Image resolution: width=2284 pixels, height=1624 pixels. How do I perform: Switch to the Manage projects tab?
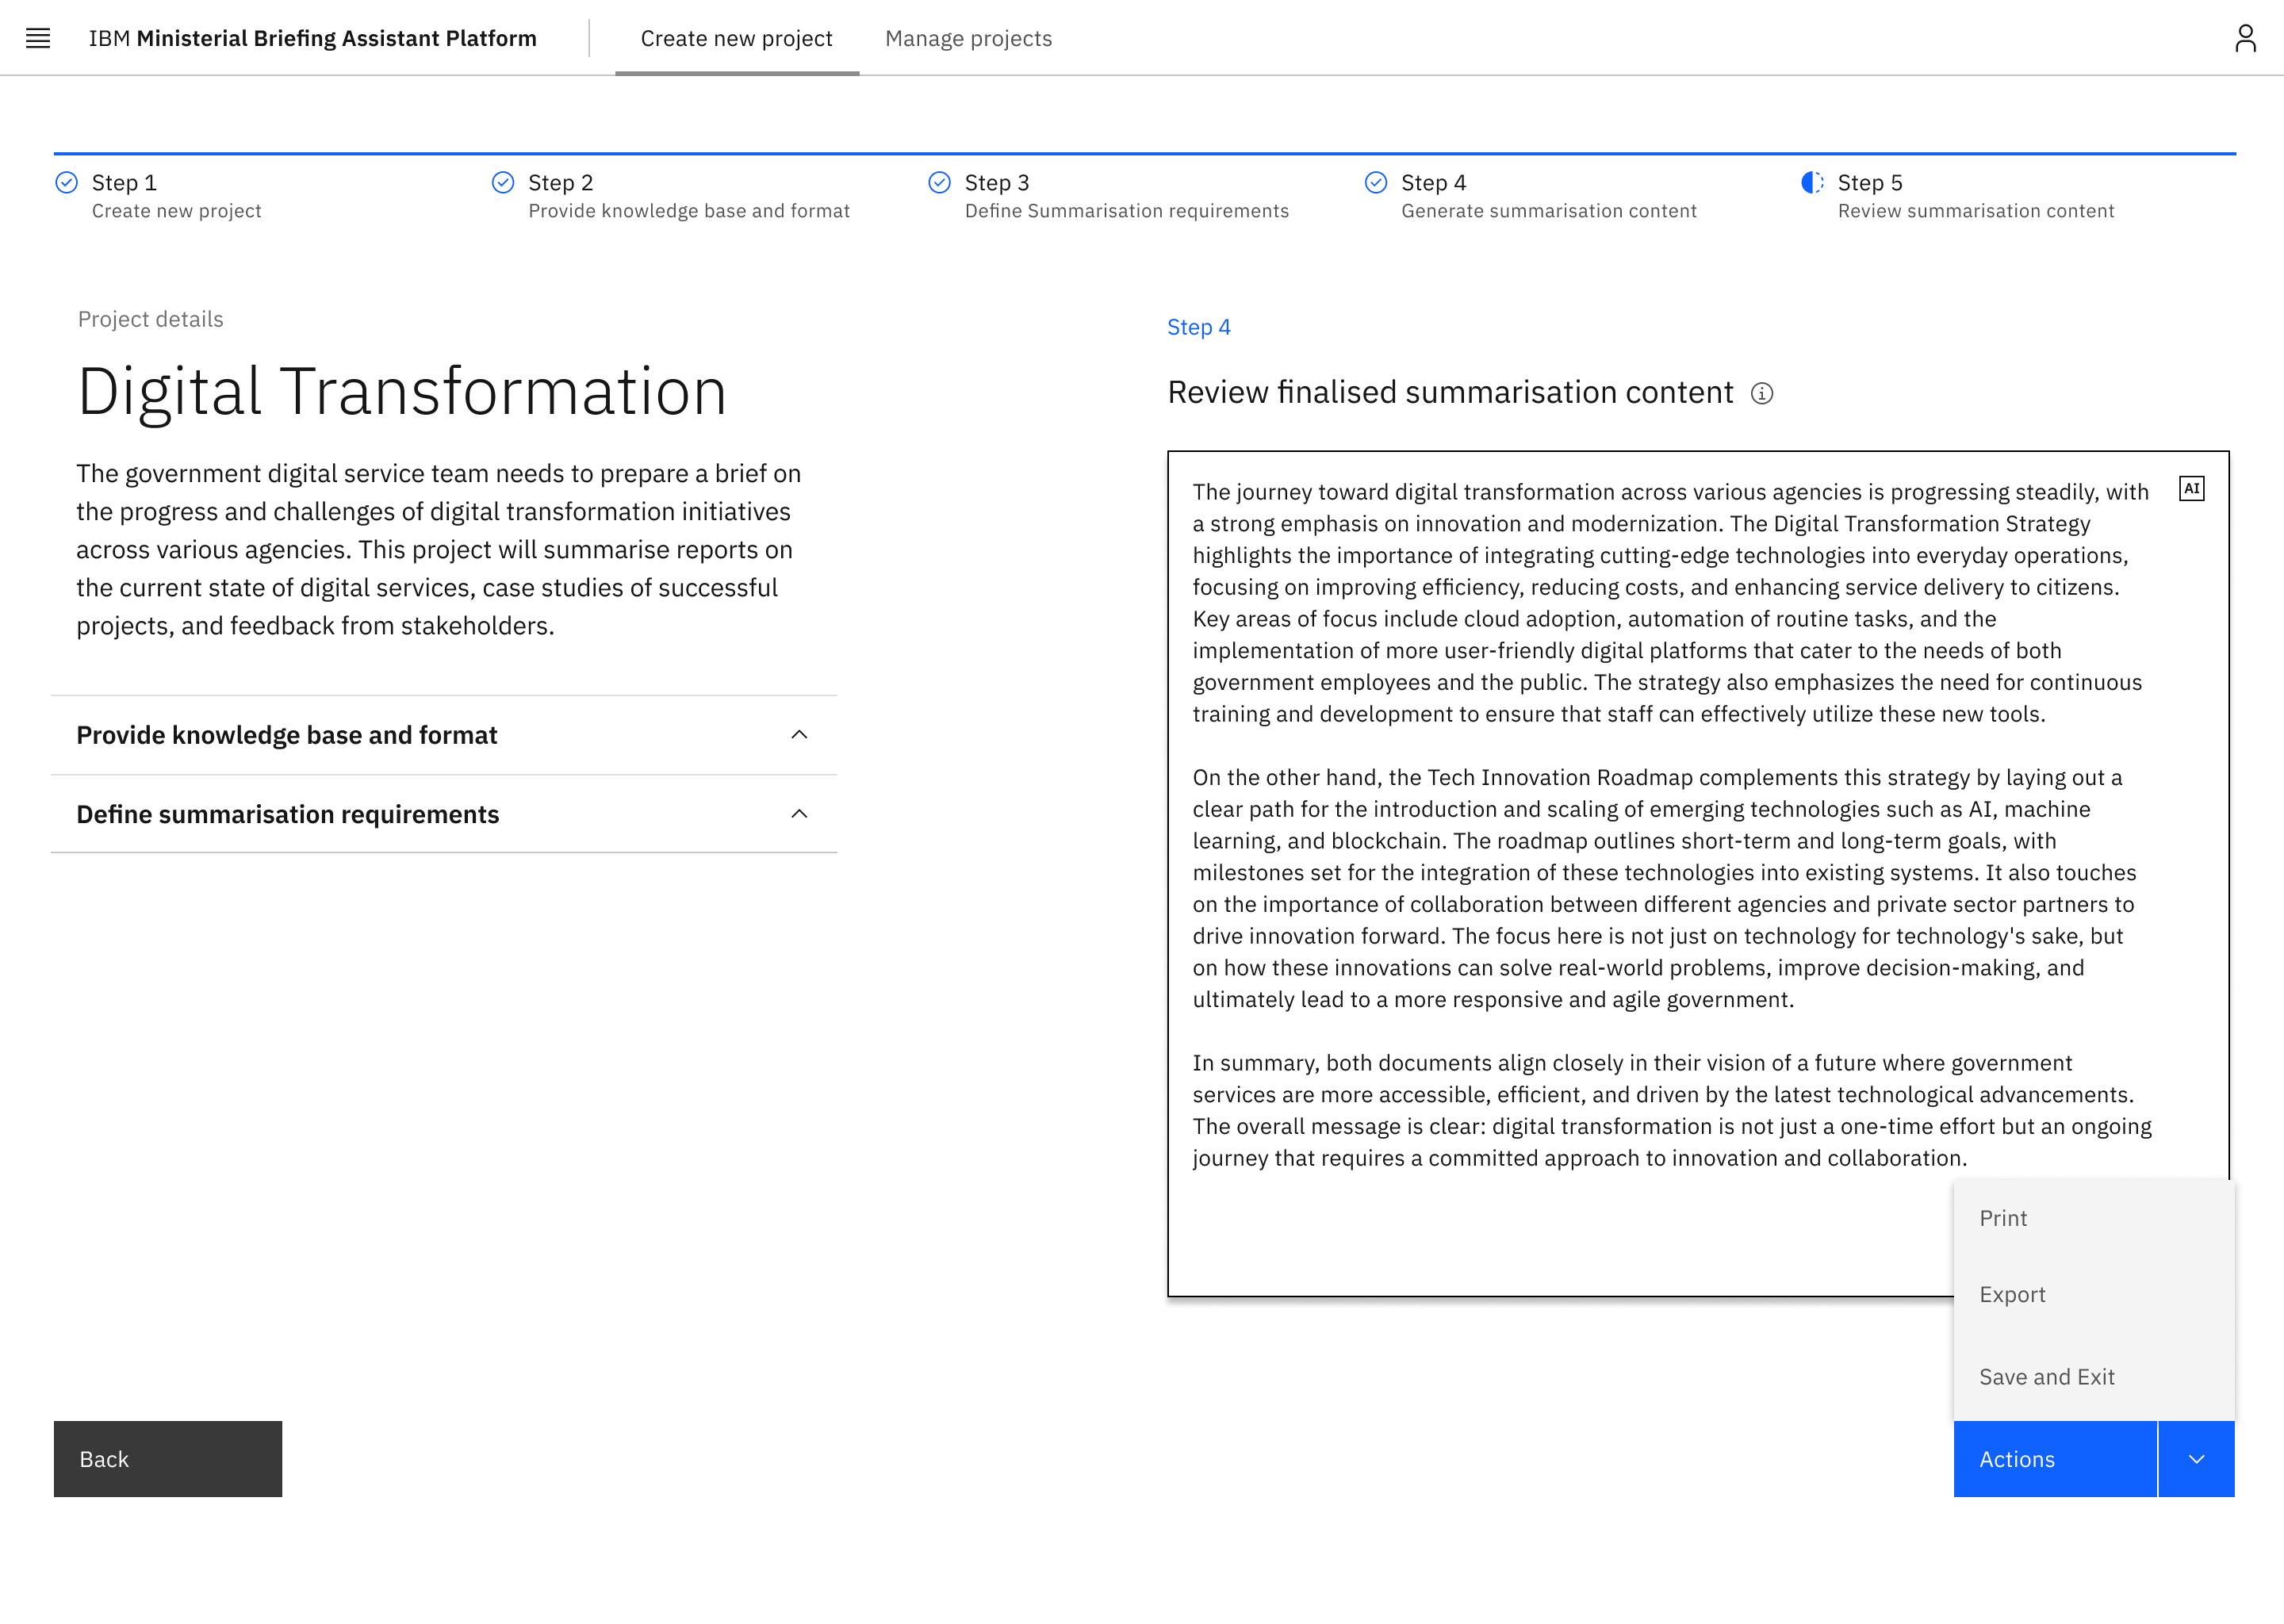[x=968, y=38]
